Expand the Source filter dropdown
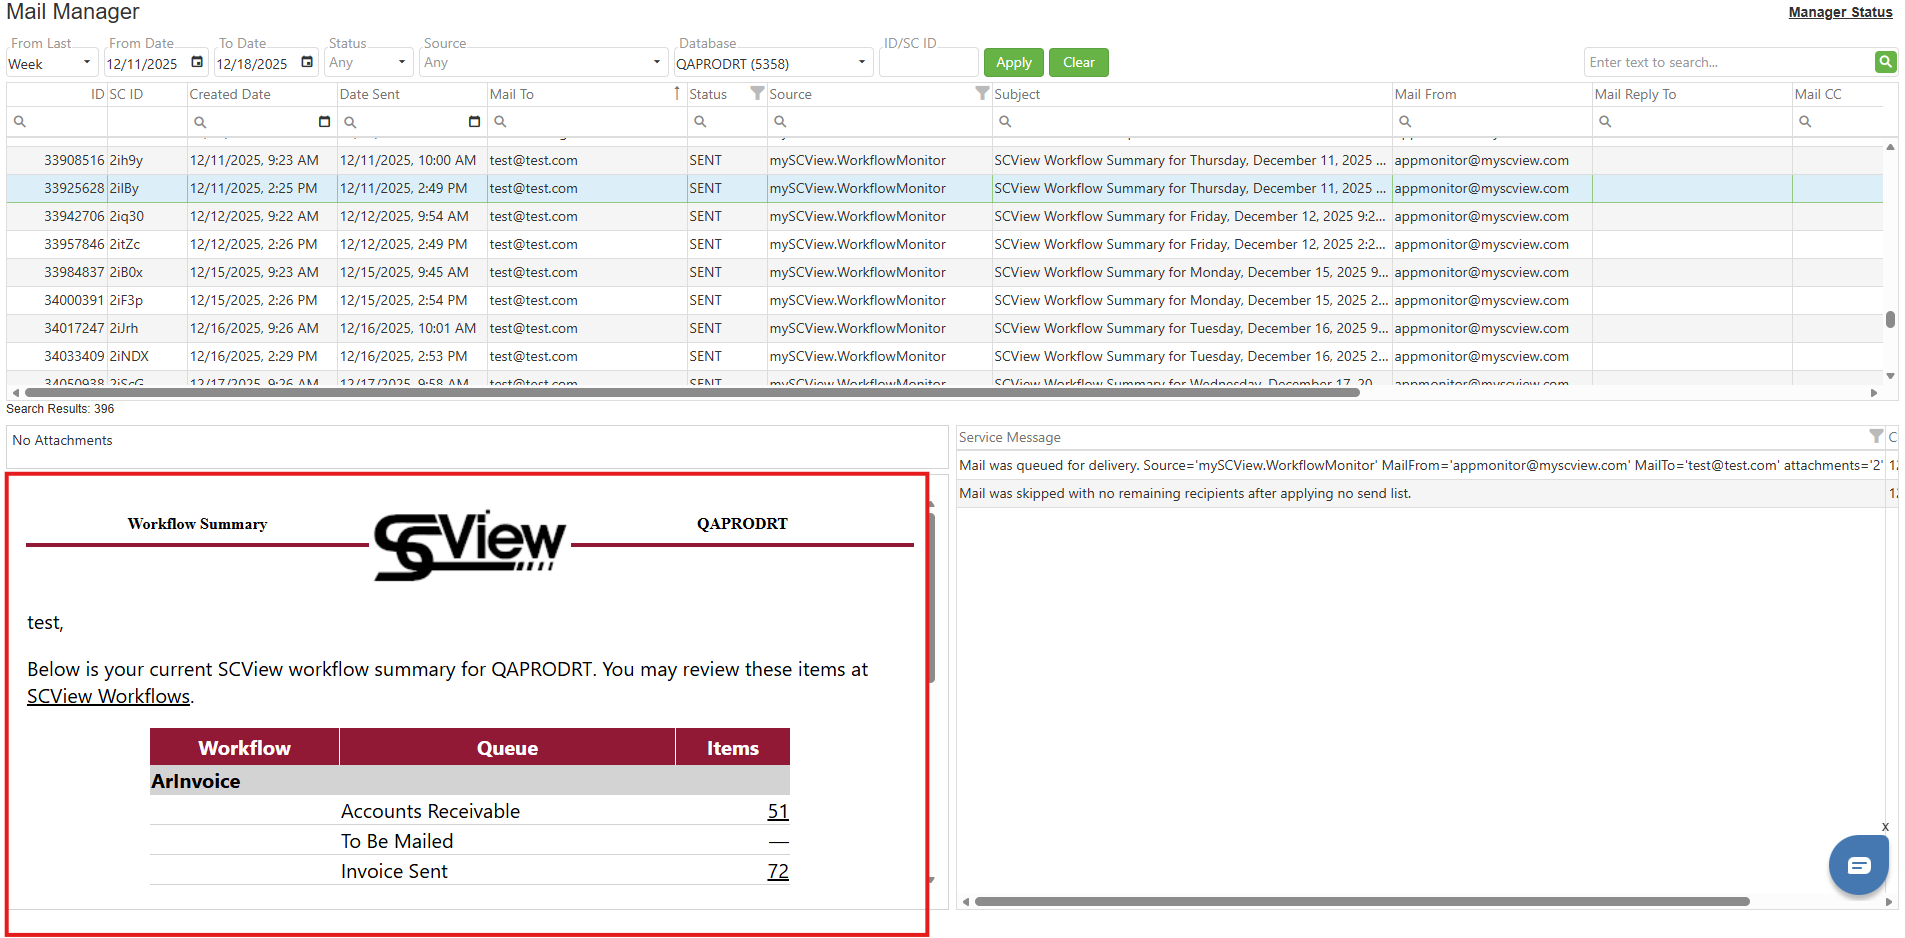Screen dimensions: 1905x938 click(x=657, y=62)
